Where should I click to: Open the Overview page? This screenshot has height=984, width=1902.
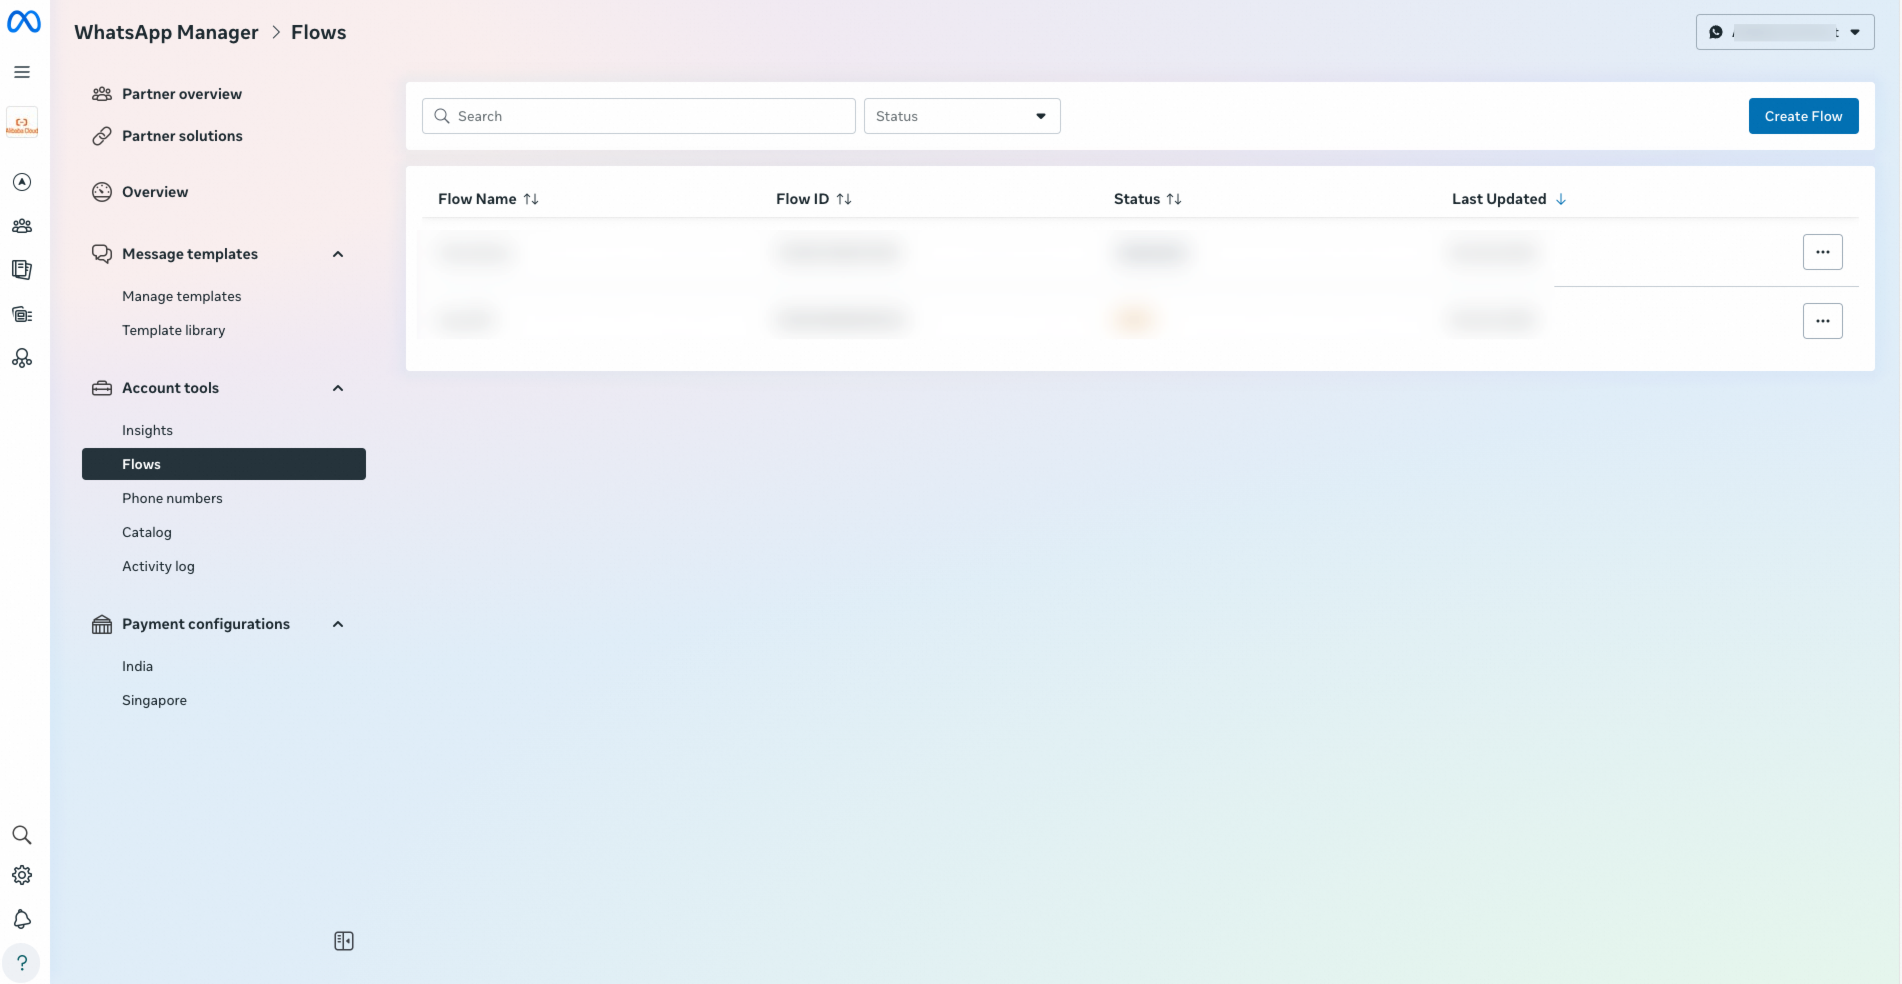(x=155, y=192)
